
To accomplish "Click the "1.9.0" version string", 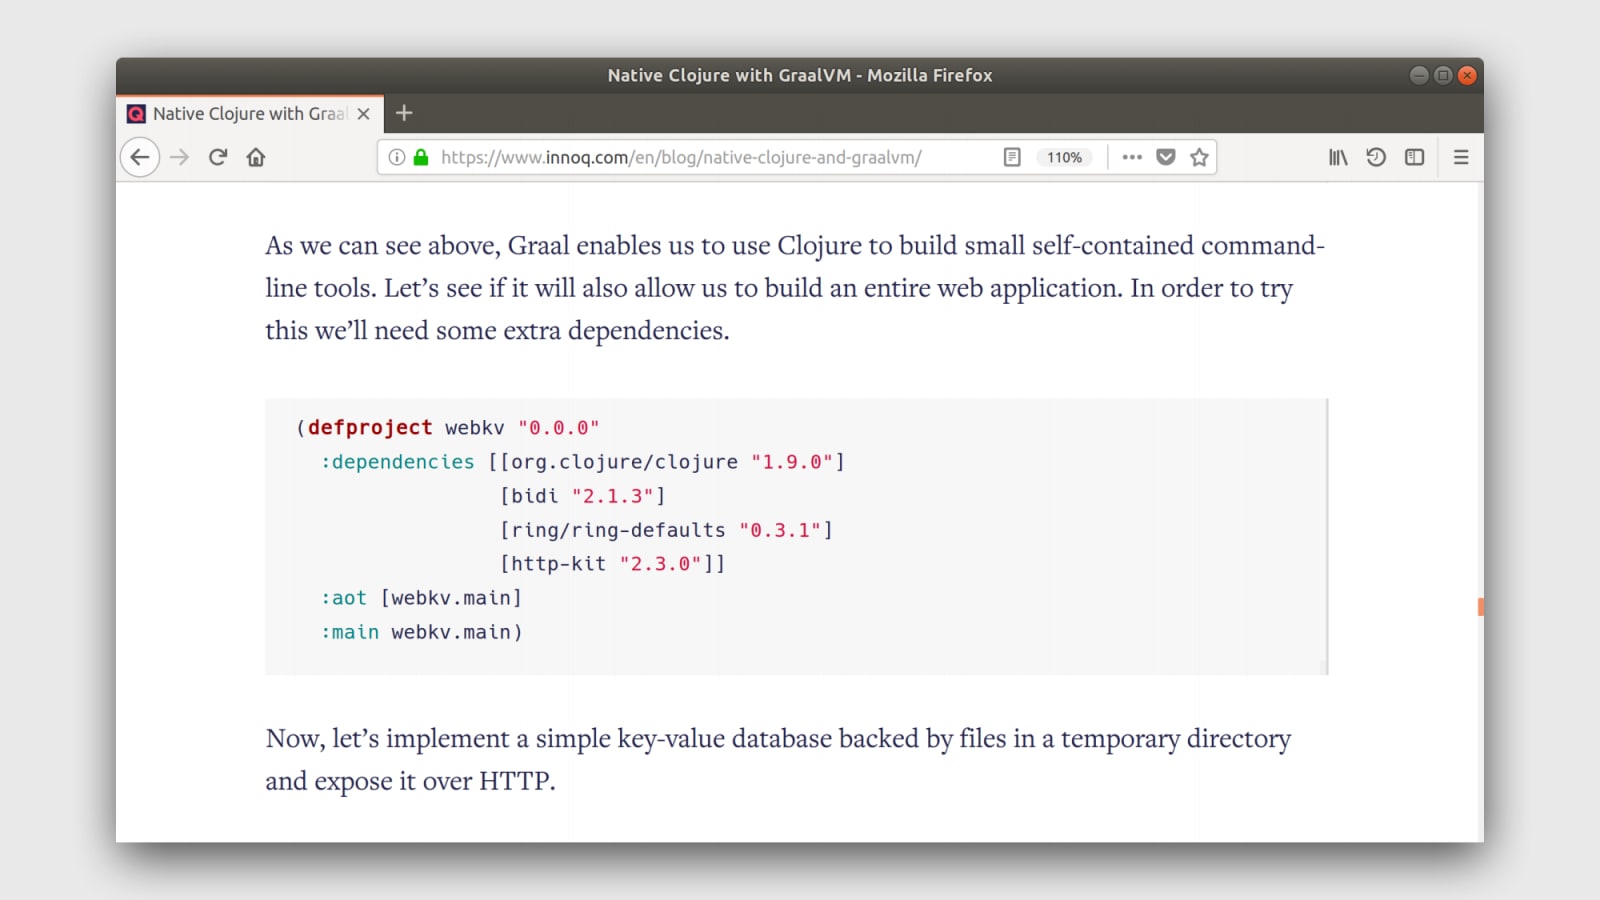I will [792, 462].
